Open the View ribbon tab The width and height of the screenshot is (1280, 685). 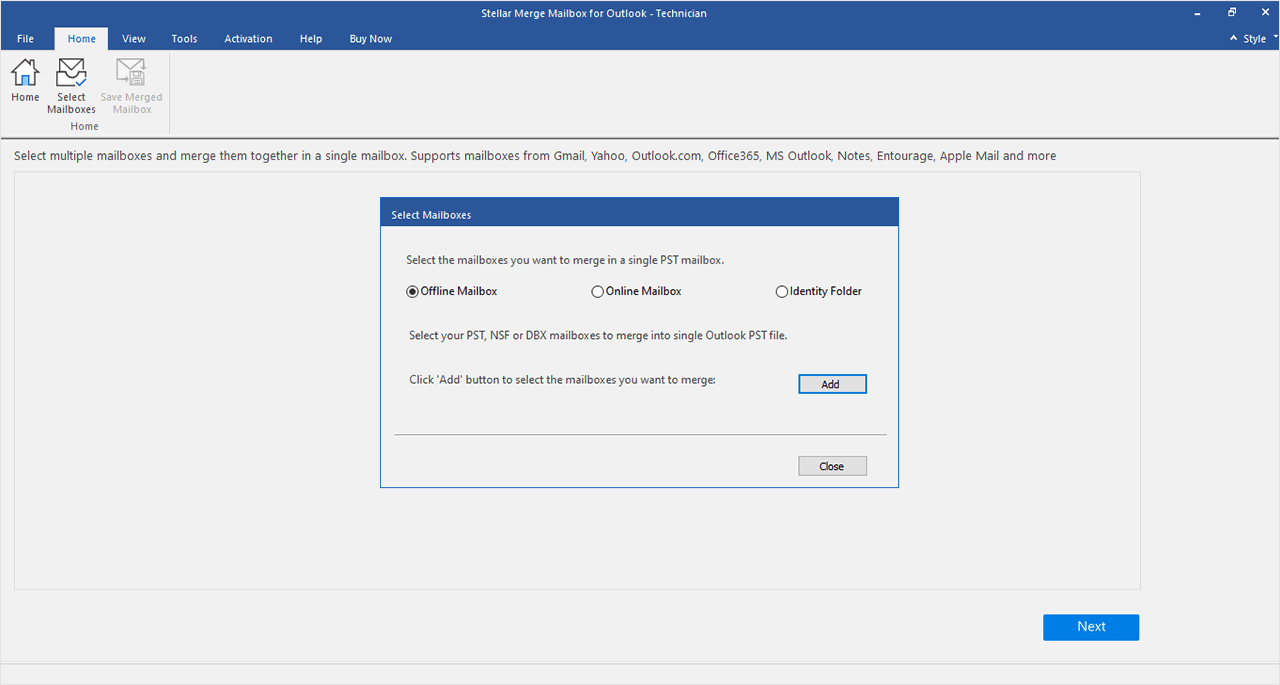(134, 39)
